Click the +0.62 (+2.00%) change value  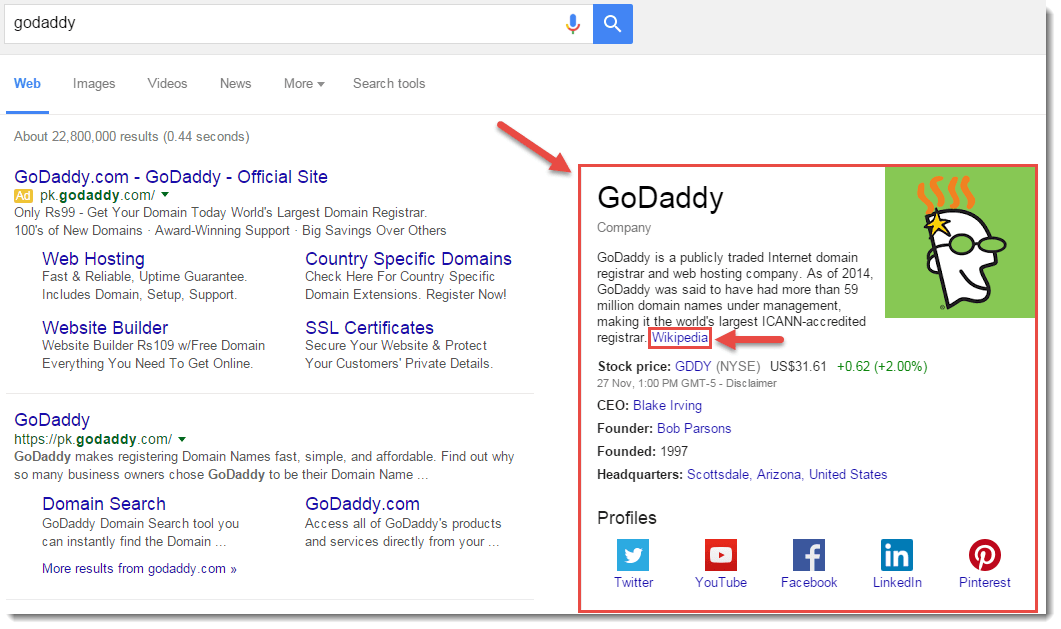click(882, 366)
